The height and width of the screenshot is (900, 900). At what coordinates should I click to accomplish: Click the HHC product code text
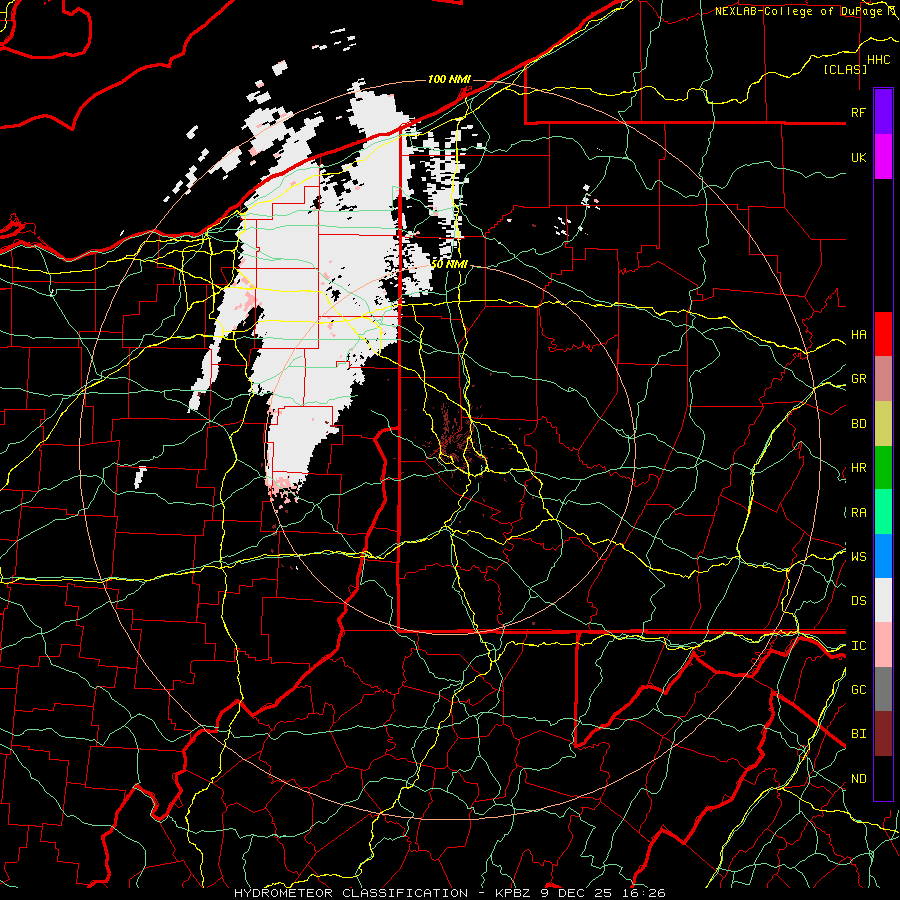(879, 60)
